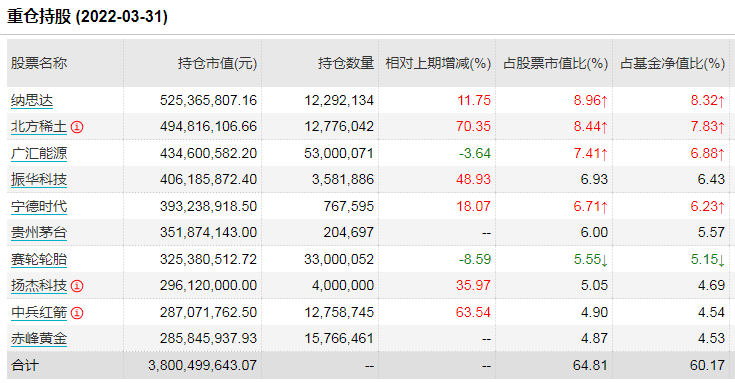Image resolution: width=735 pixels, height=383 pixels.
Task: Click the change value 11.75
Action: (474, 100)
